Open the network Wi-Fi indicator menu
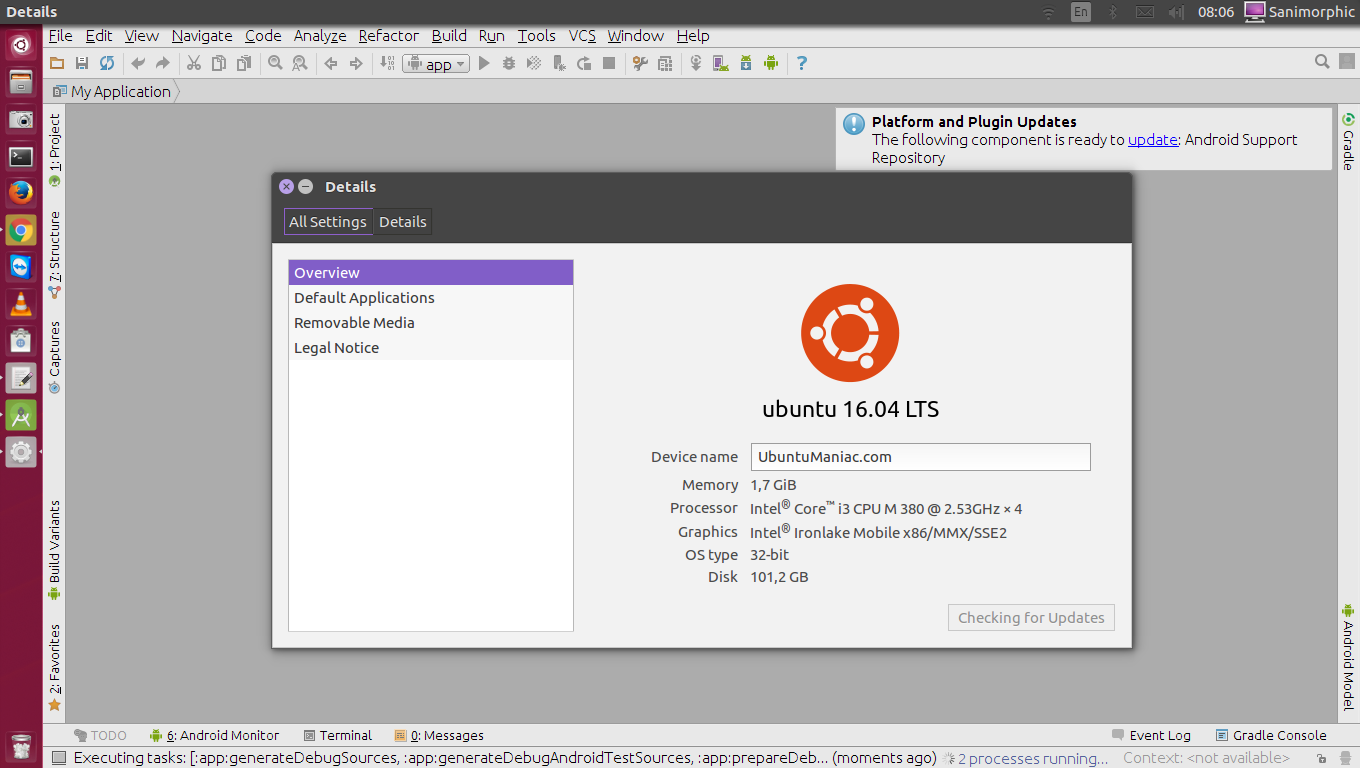The image size is (1360, 768). pyautogui.click(x=1048, y=12)
